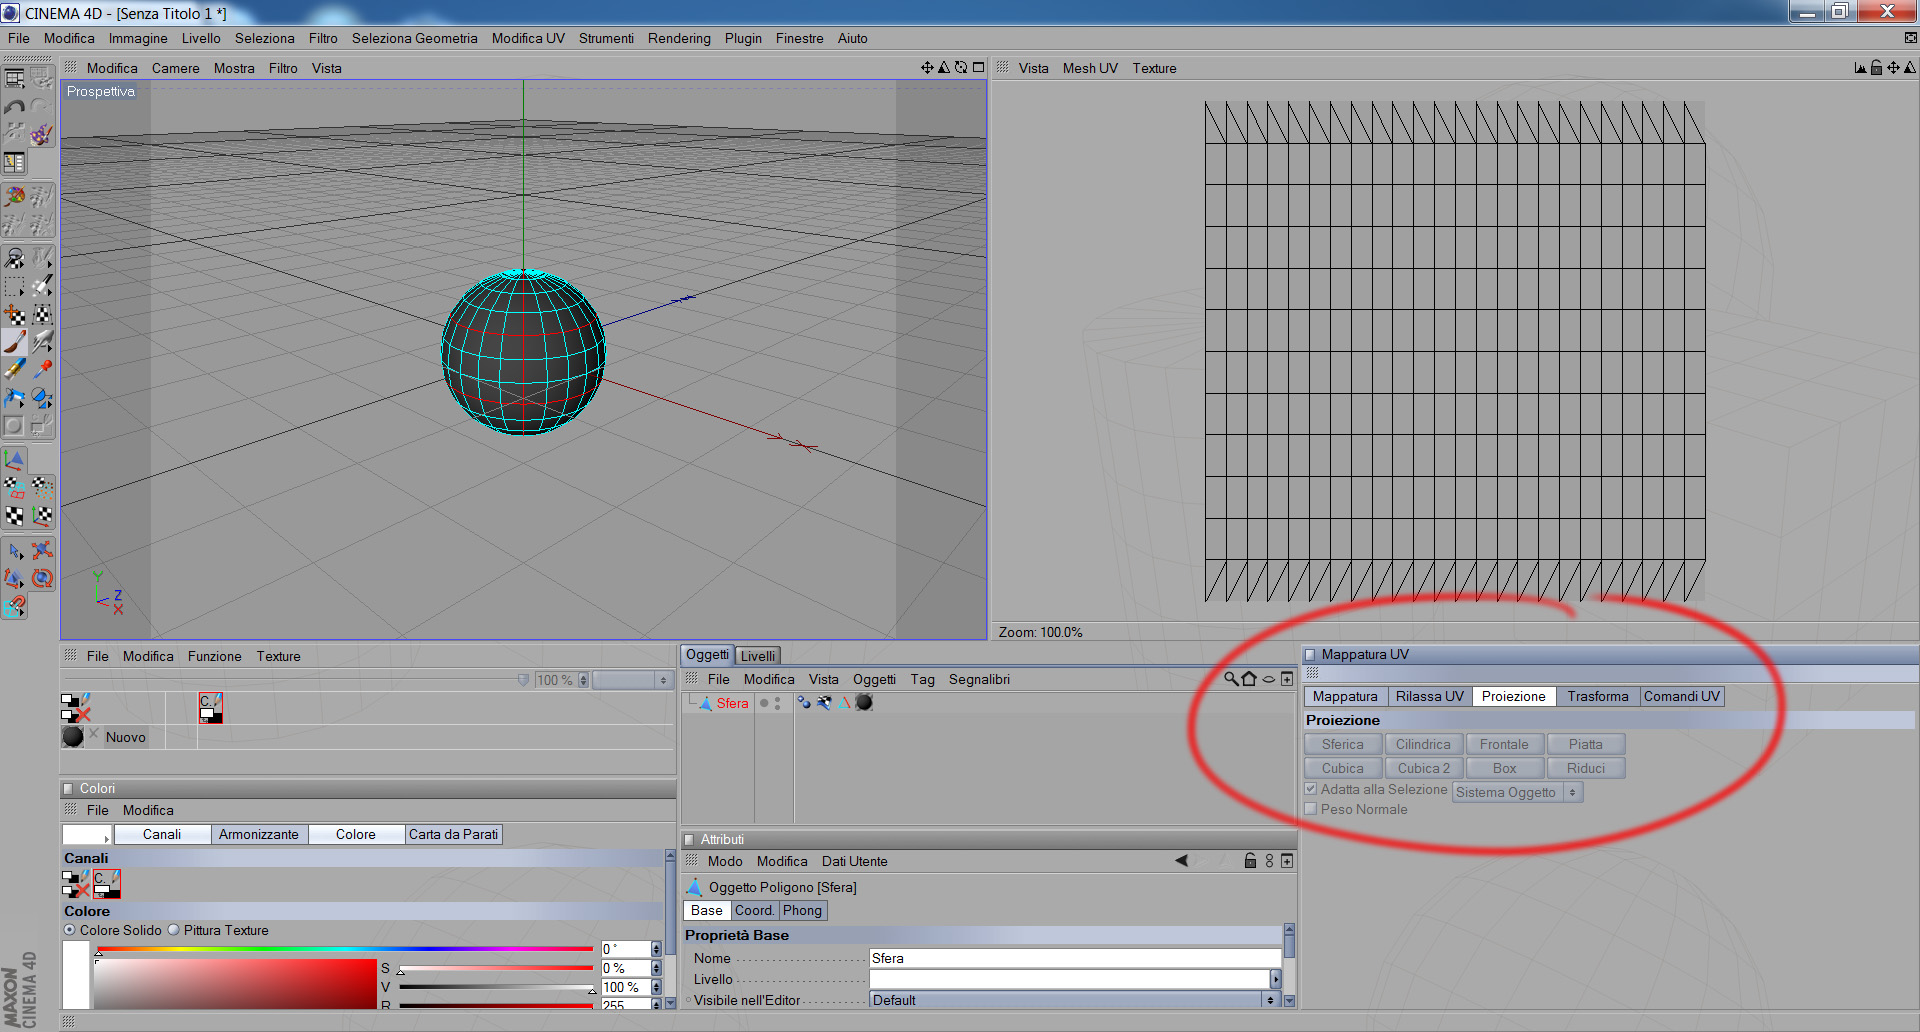Viewport: 1920px width, 1032px height.
Task: Click the back arrow in Attributi panel
Action: click(x=1181, y=861)
